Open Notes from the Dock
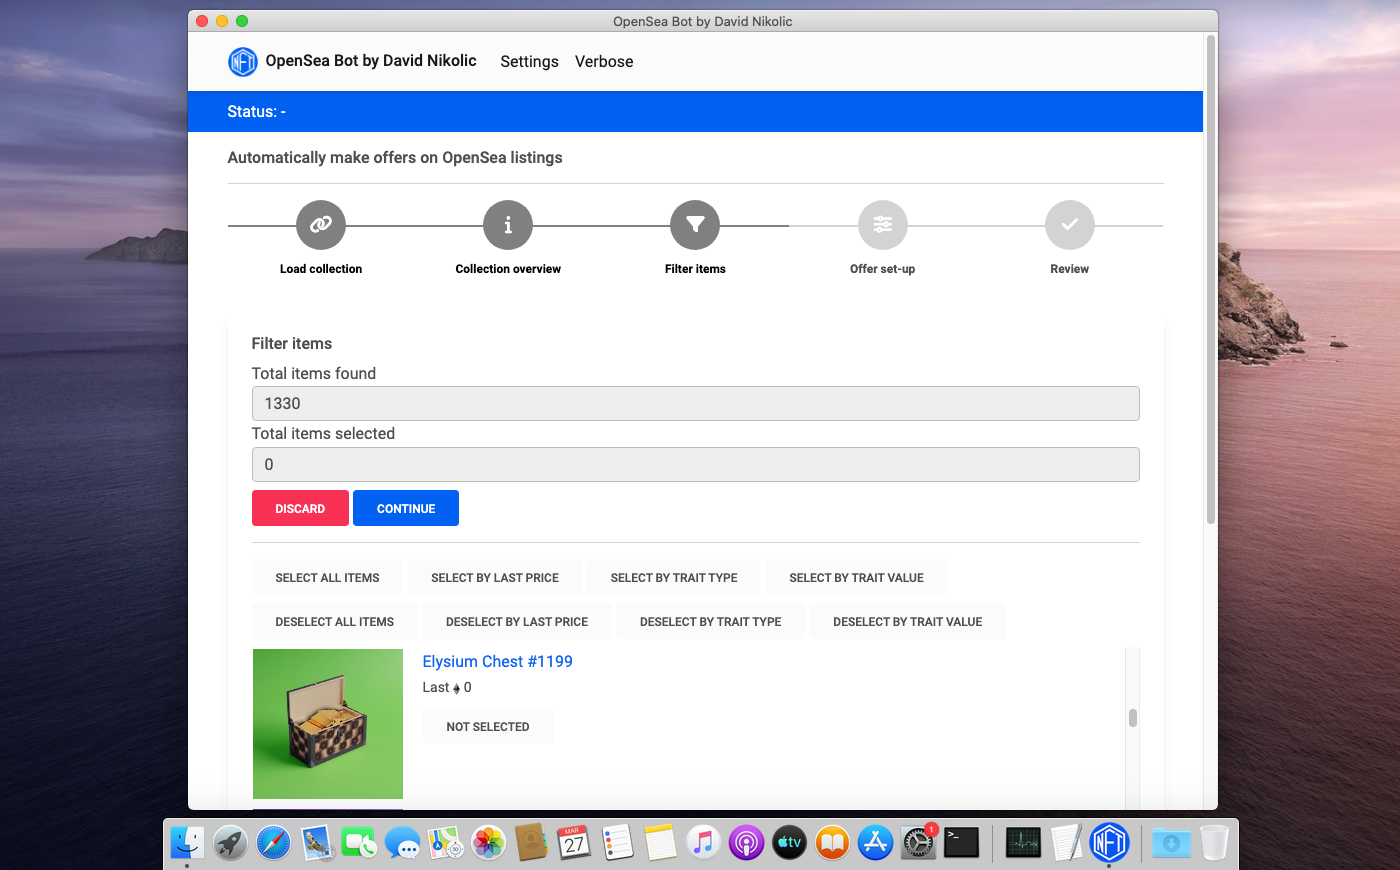Screen dimensions: 1400x870 pos(660,843)
